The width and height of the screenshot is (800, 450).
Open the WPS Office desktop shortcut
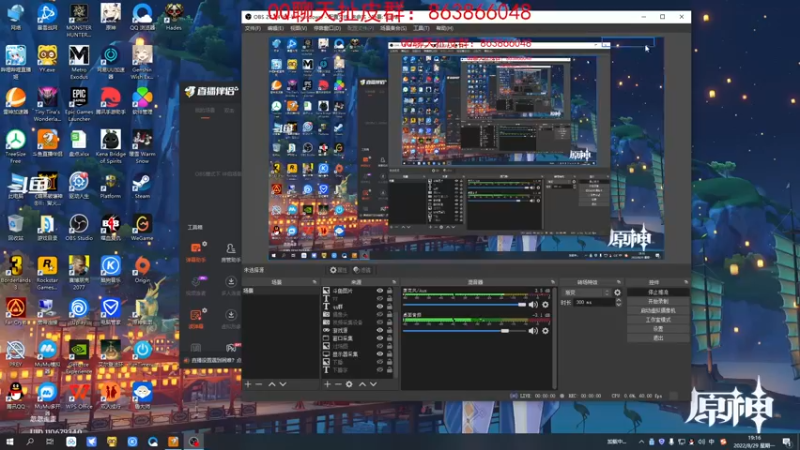point(79,396)
